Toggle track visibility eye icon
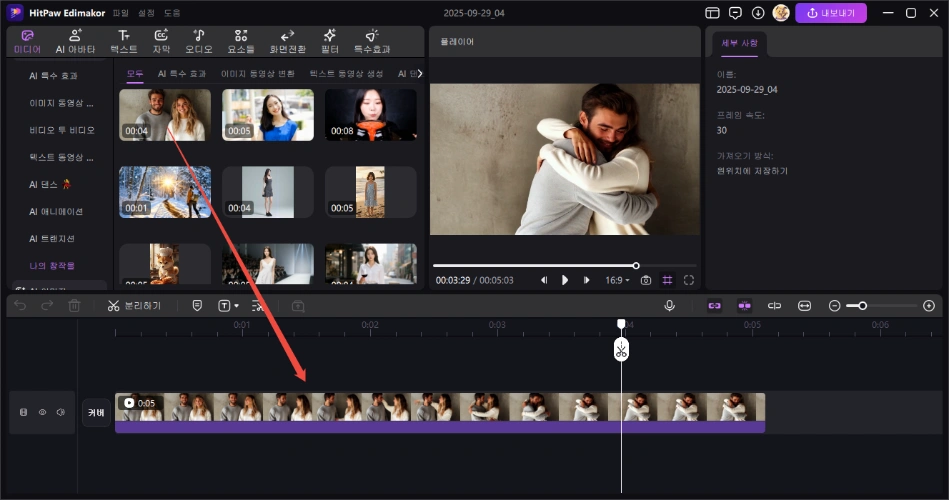Image resolution: width=949 pixels, height=500 pixels. pyautogui.click(x=42, y=412)
